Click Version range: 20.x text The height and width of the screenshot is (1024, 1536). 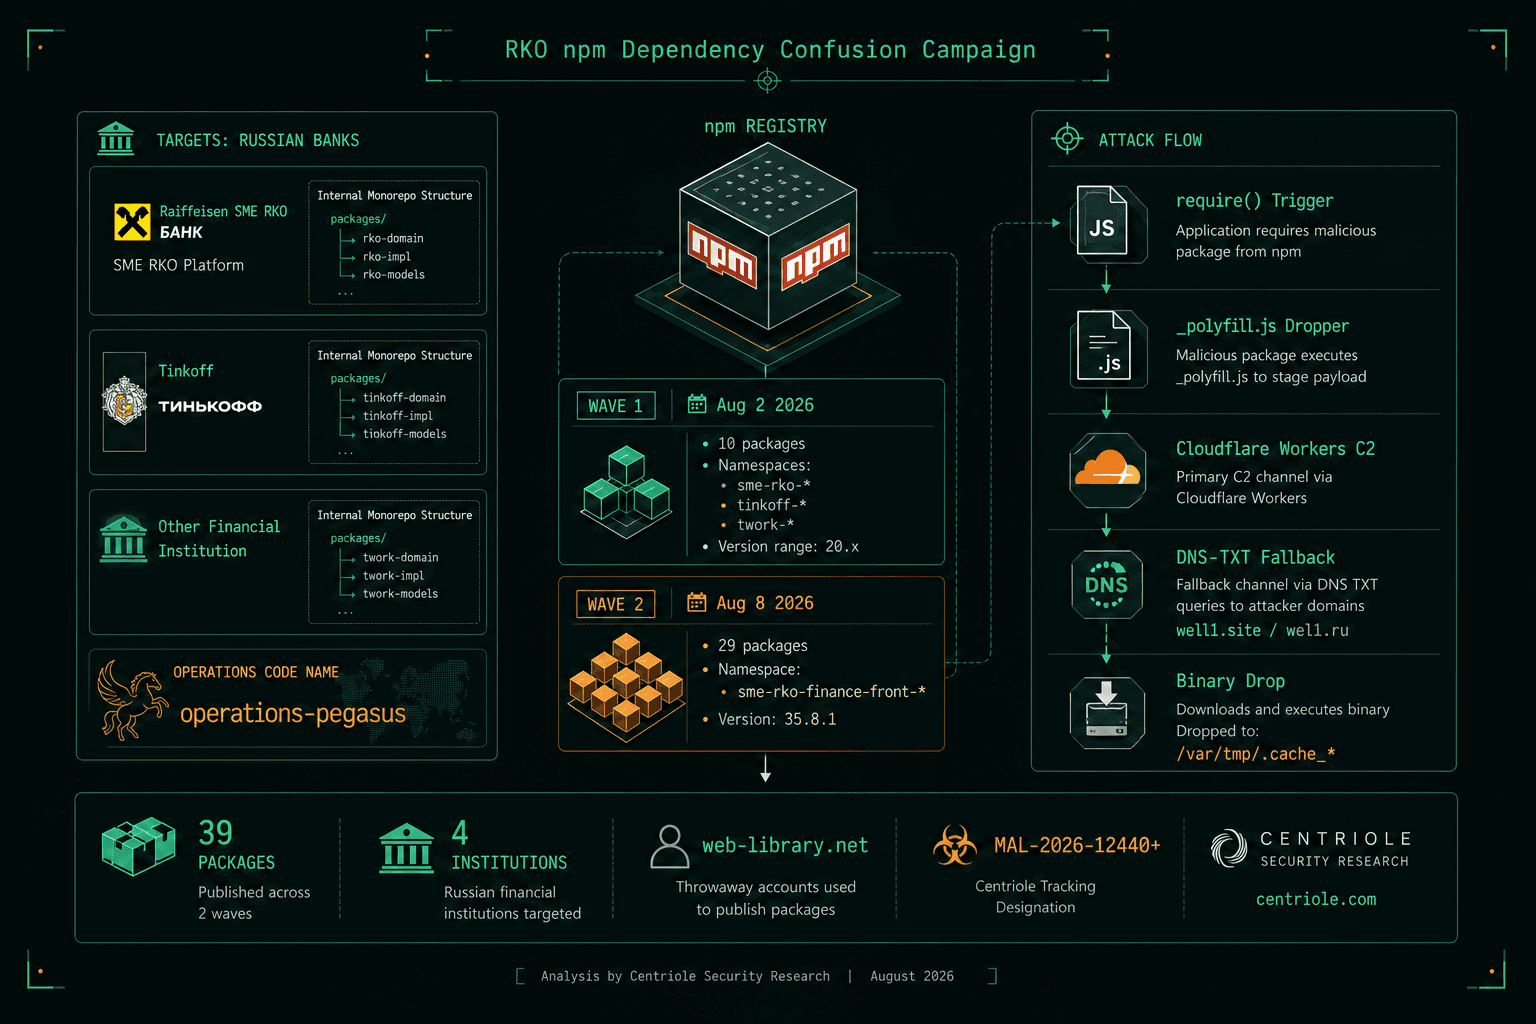(x=788, y=546)
